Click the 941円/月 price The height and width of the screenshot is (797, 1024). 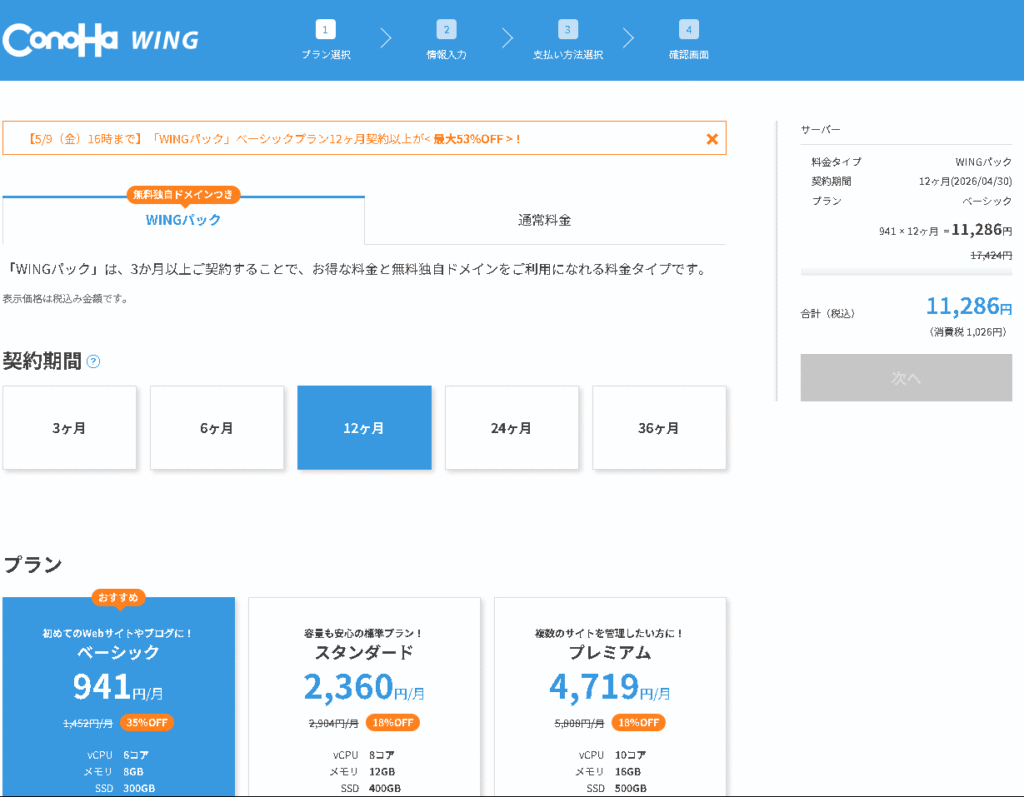pyautogui.click(x=118, y=687)
